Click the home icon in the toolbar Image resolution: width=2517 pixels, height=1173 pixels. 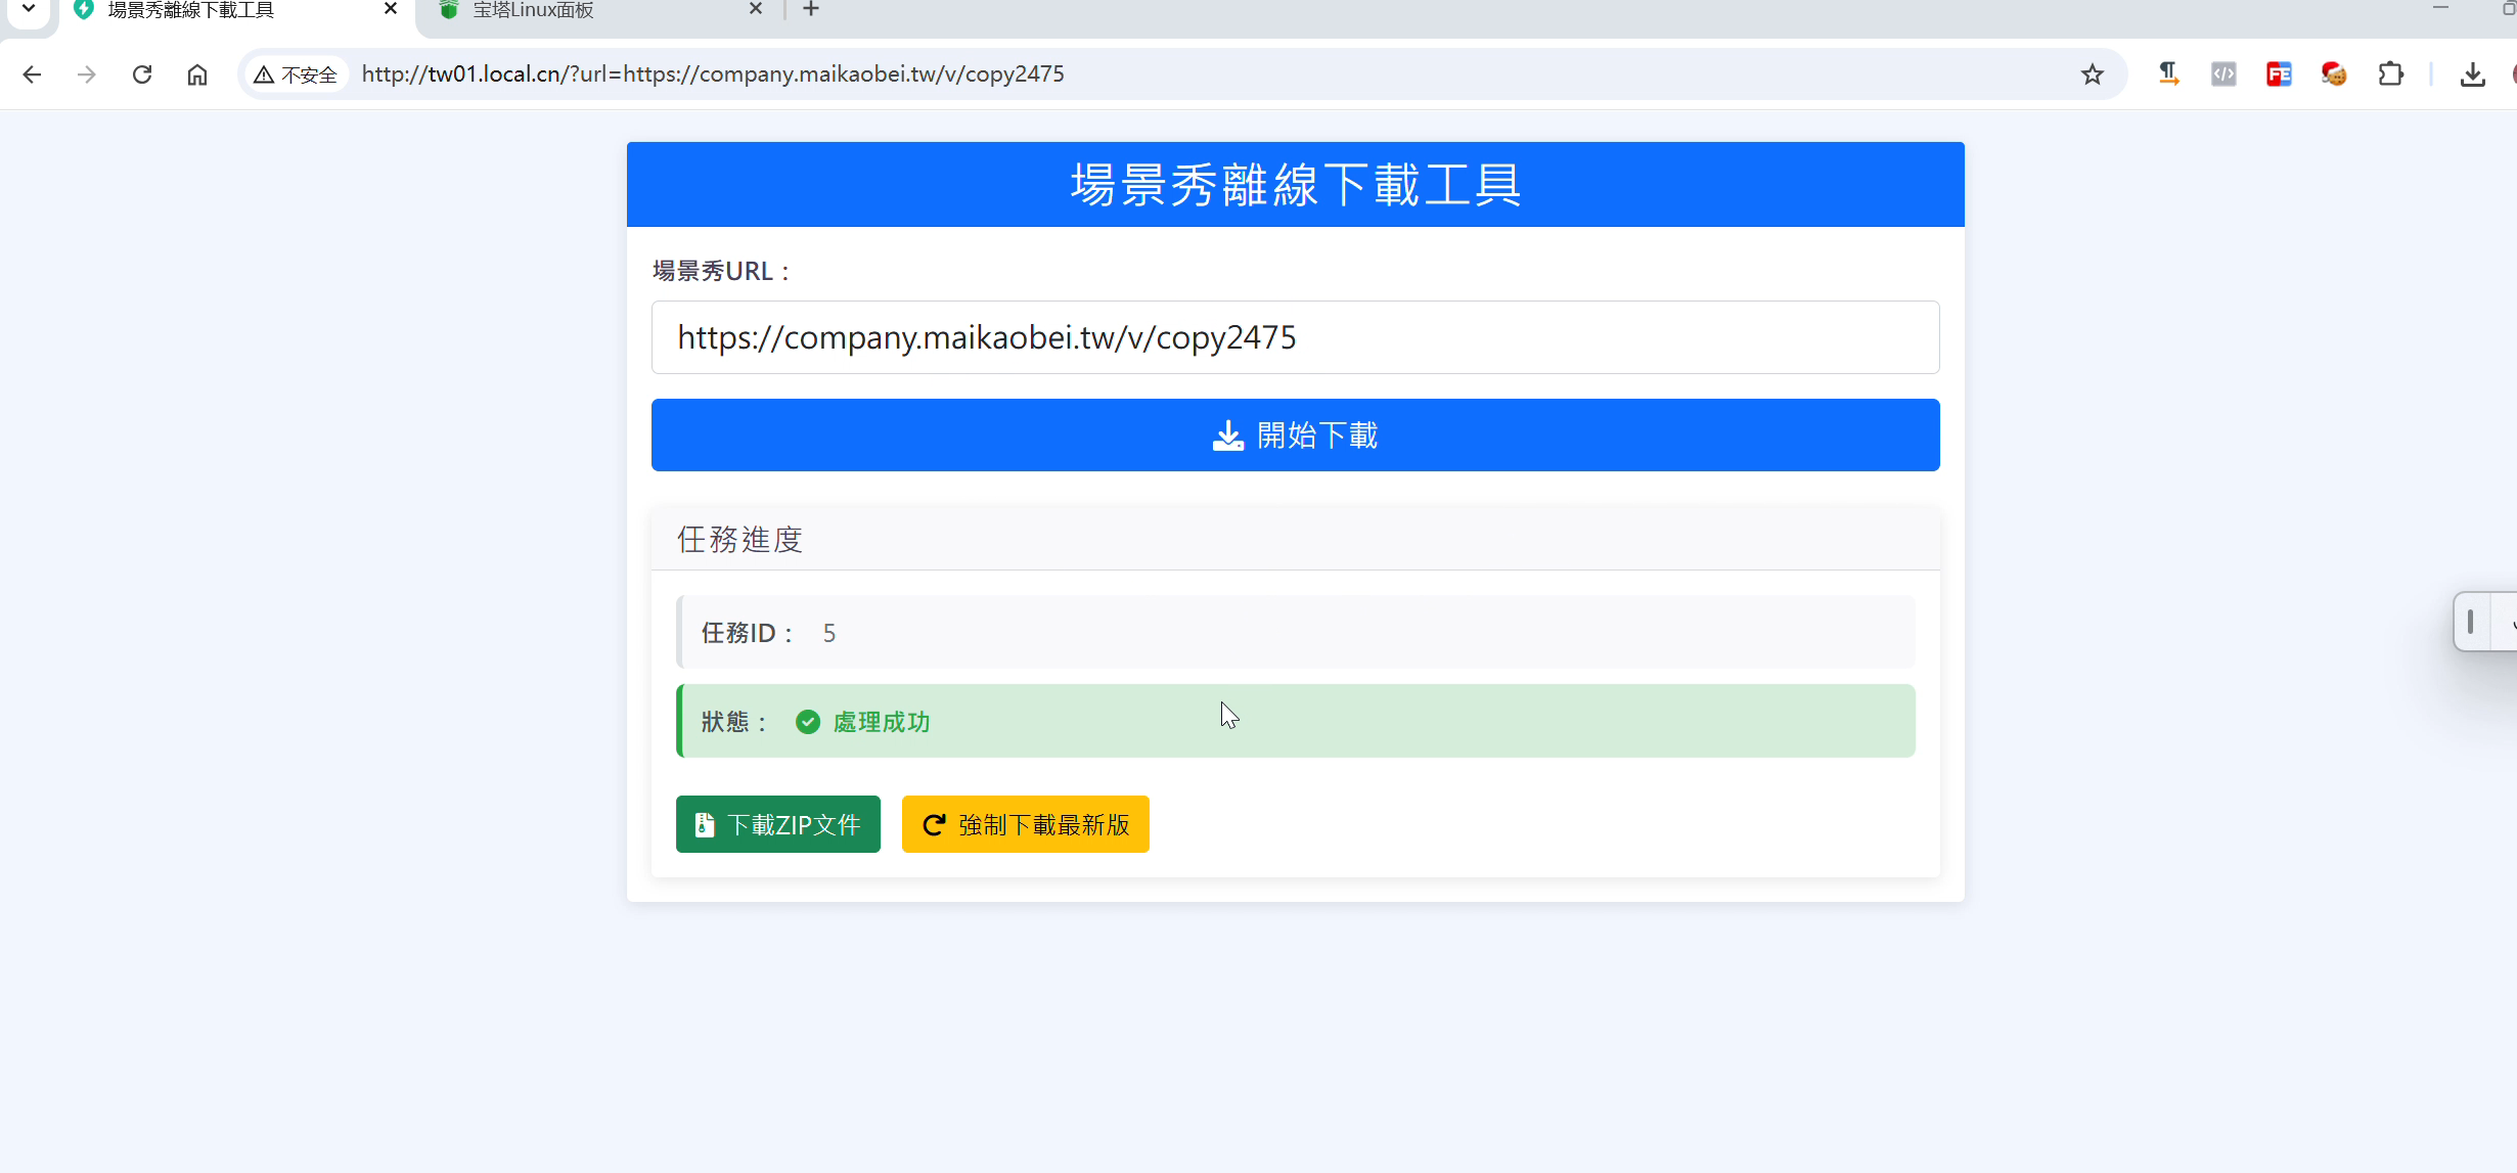coord(197,74)
